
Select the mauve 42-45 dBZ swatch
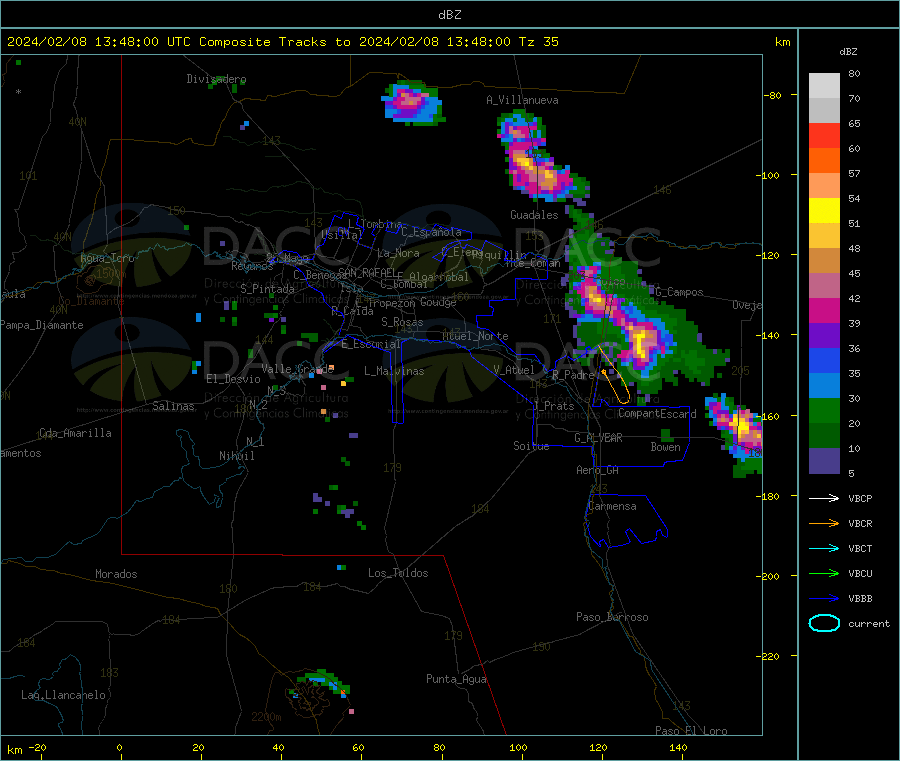(x=824, y=286)
